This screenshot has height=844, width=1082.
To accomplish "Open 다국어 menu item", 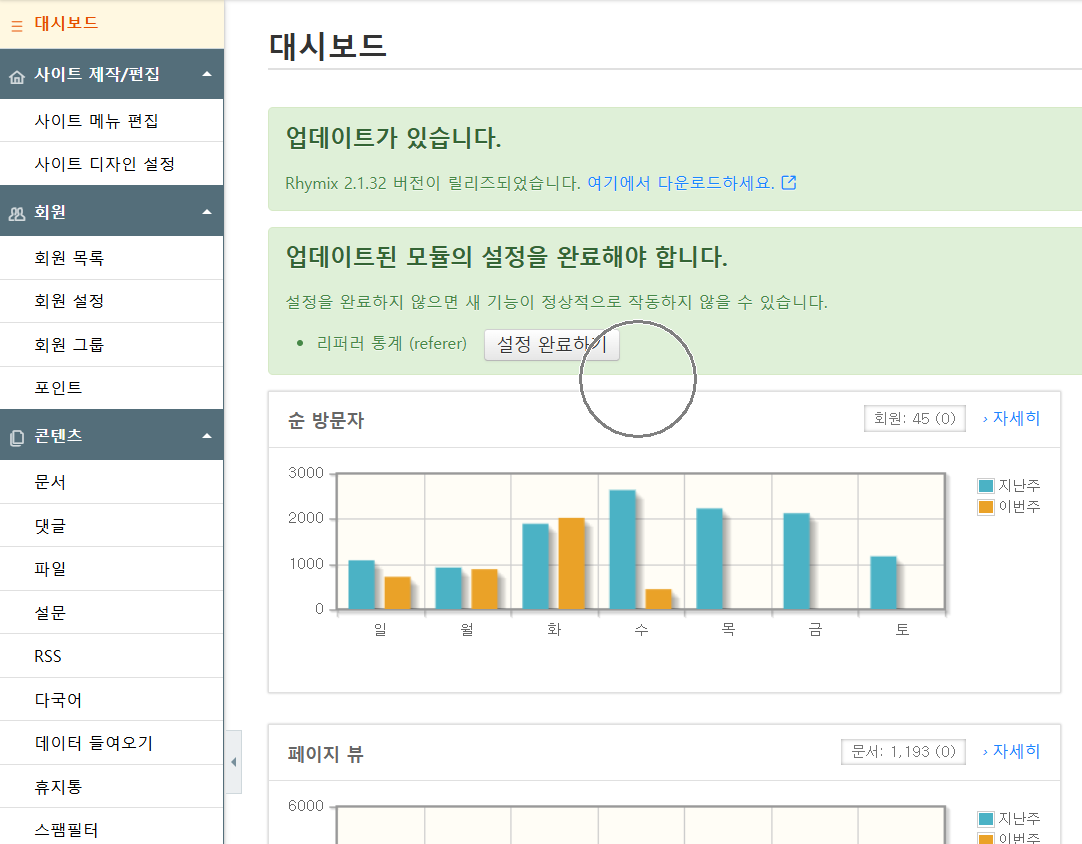I will click(x=112, y=700).
